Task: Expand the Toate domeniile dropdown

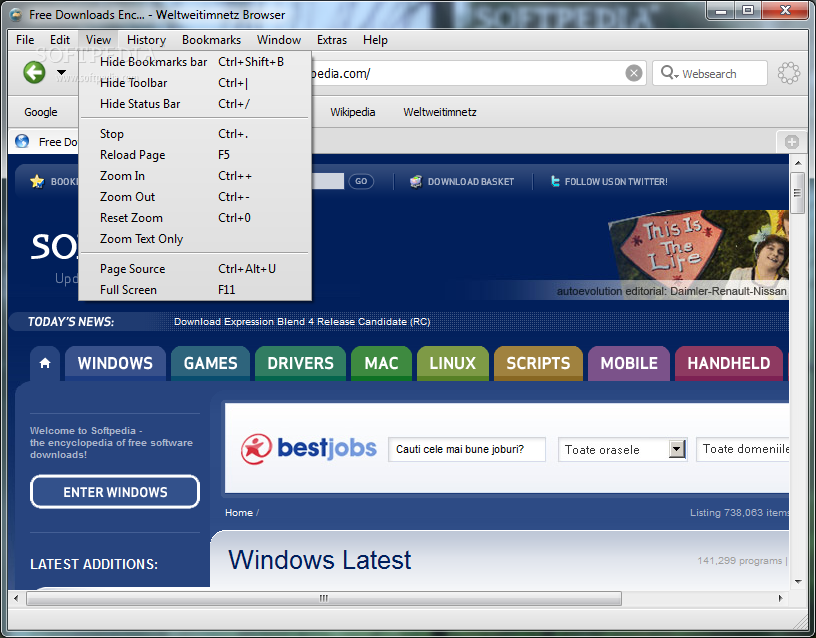Action: [743, 449]
